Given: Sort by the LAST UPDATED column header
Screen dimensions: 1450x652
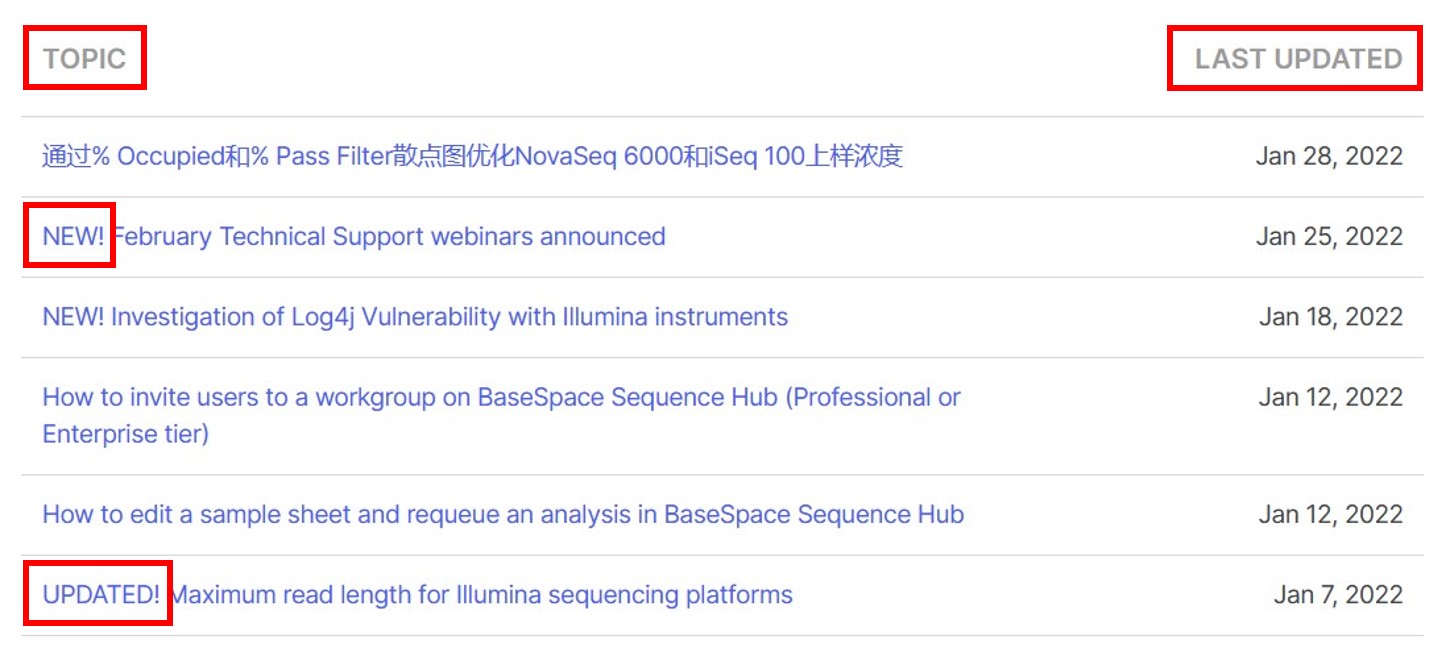Looking at the screenshot, I should coord(1298,58).
